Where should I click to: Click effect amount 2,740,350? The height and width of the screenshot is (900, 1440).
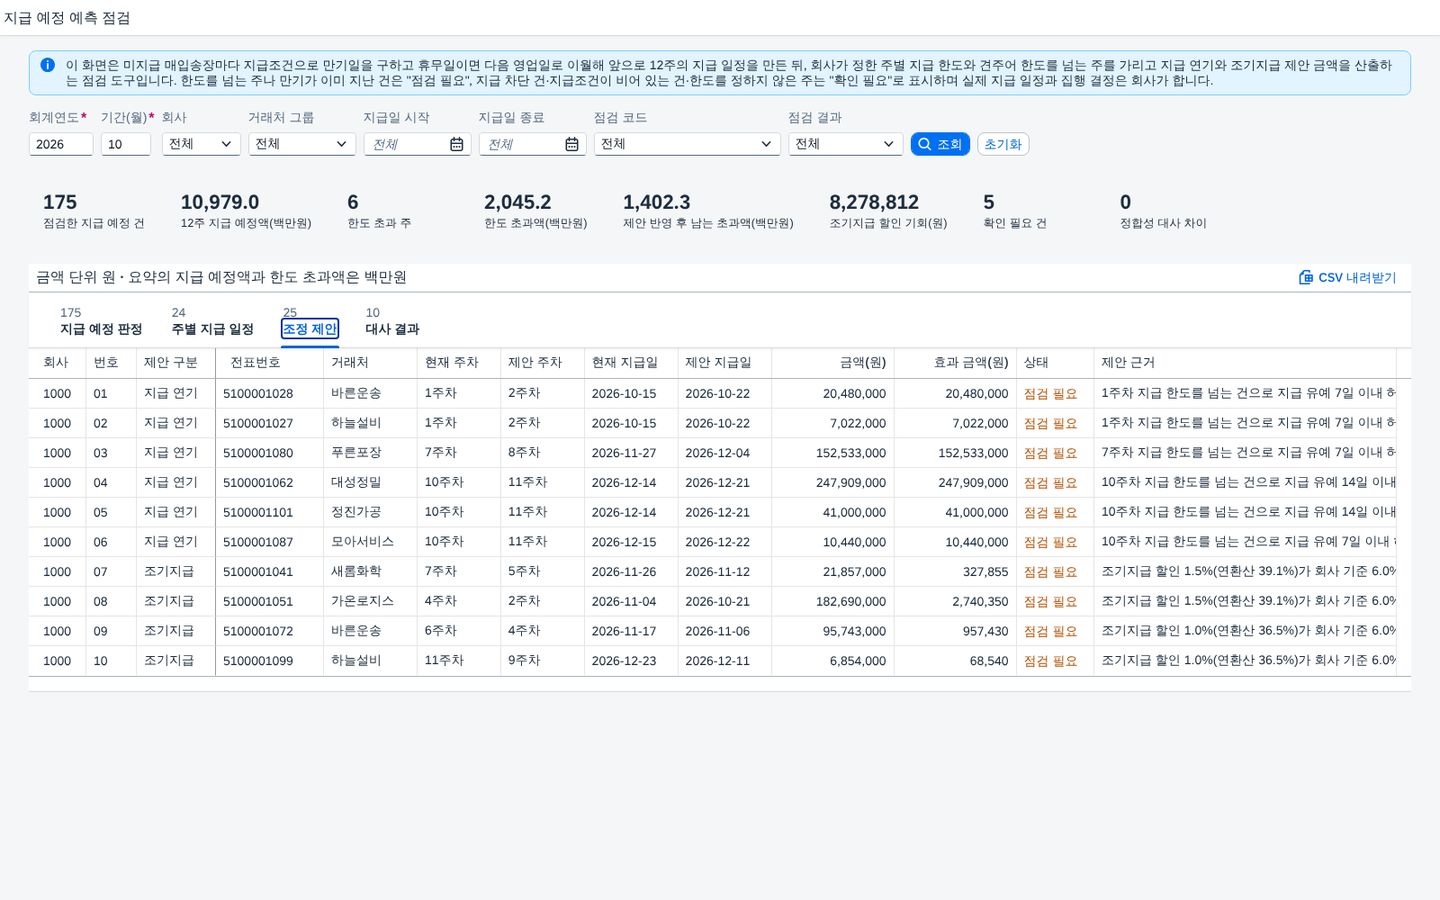(x=980, y=601)
